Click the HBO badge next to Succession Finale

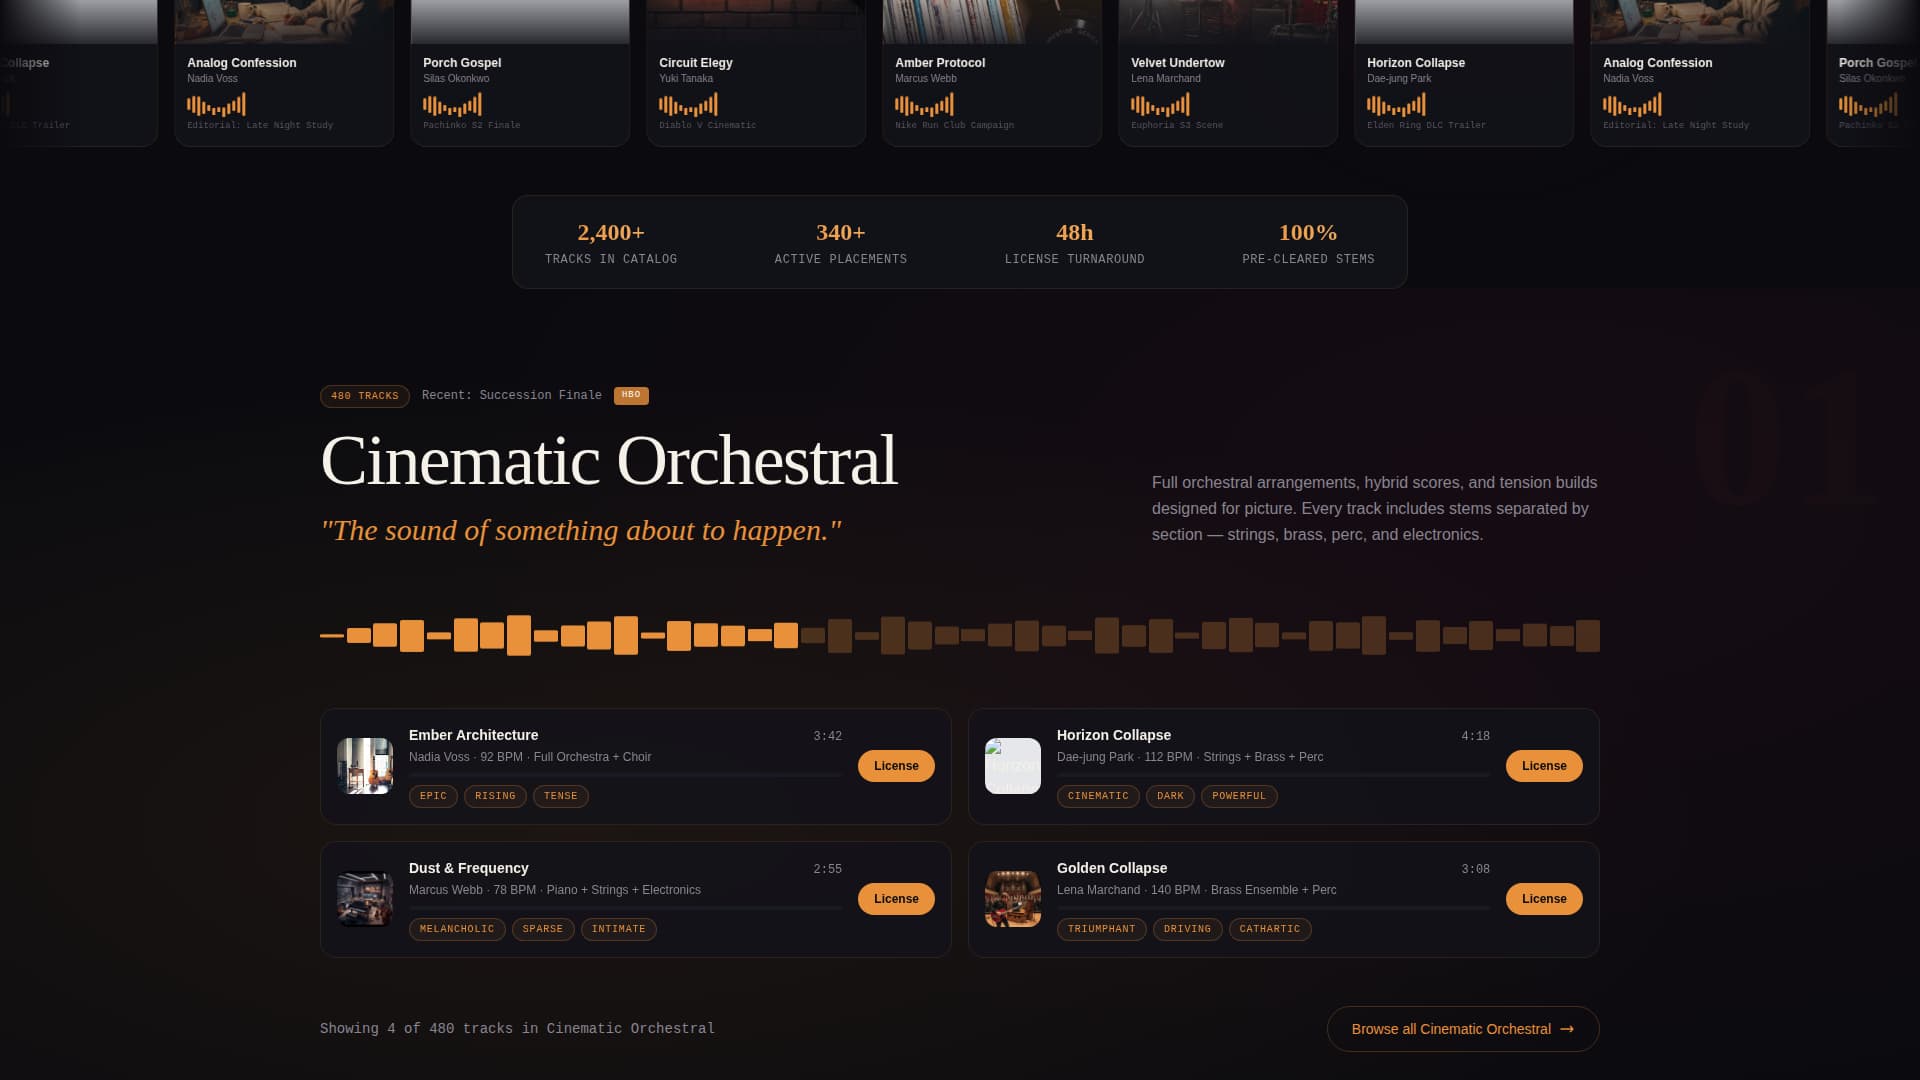(631, 395)
